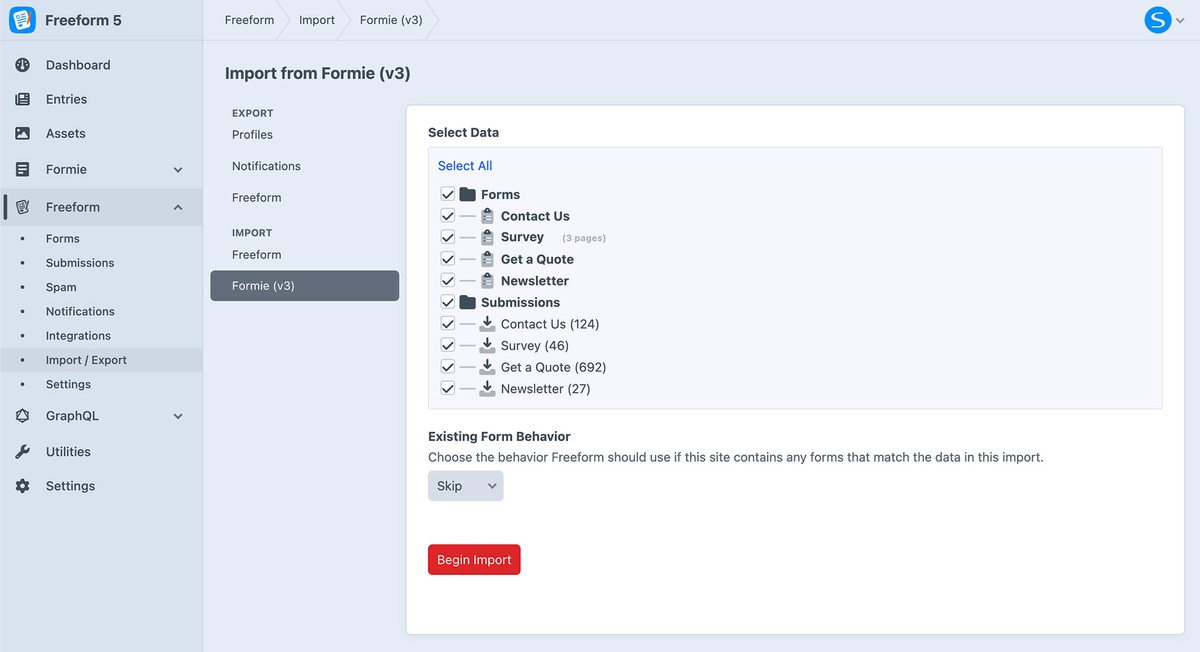Open Spam in the Freeform submenu

pos(61,287)
